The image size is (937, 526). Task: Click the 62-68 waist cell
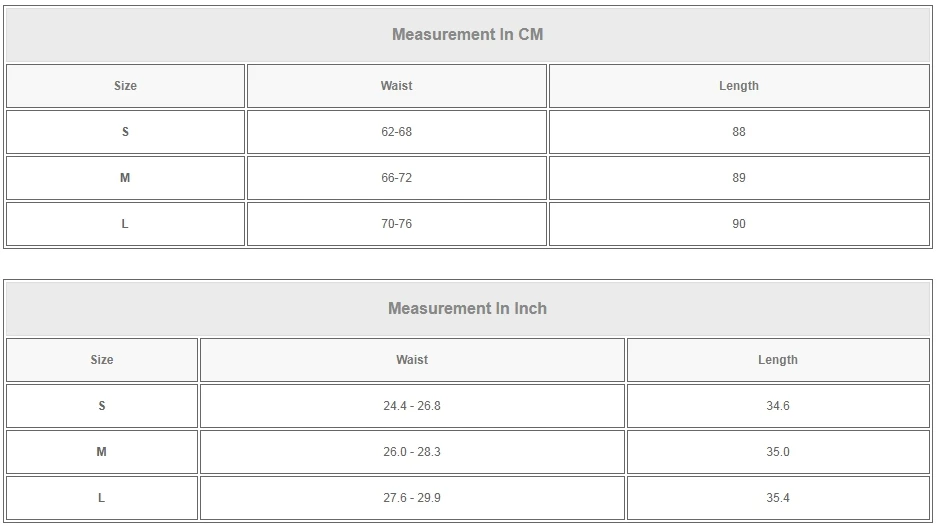click(x=396, y=132)
